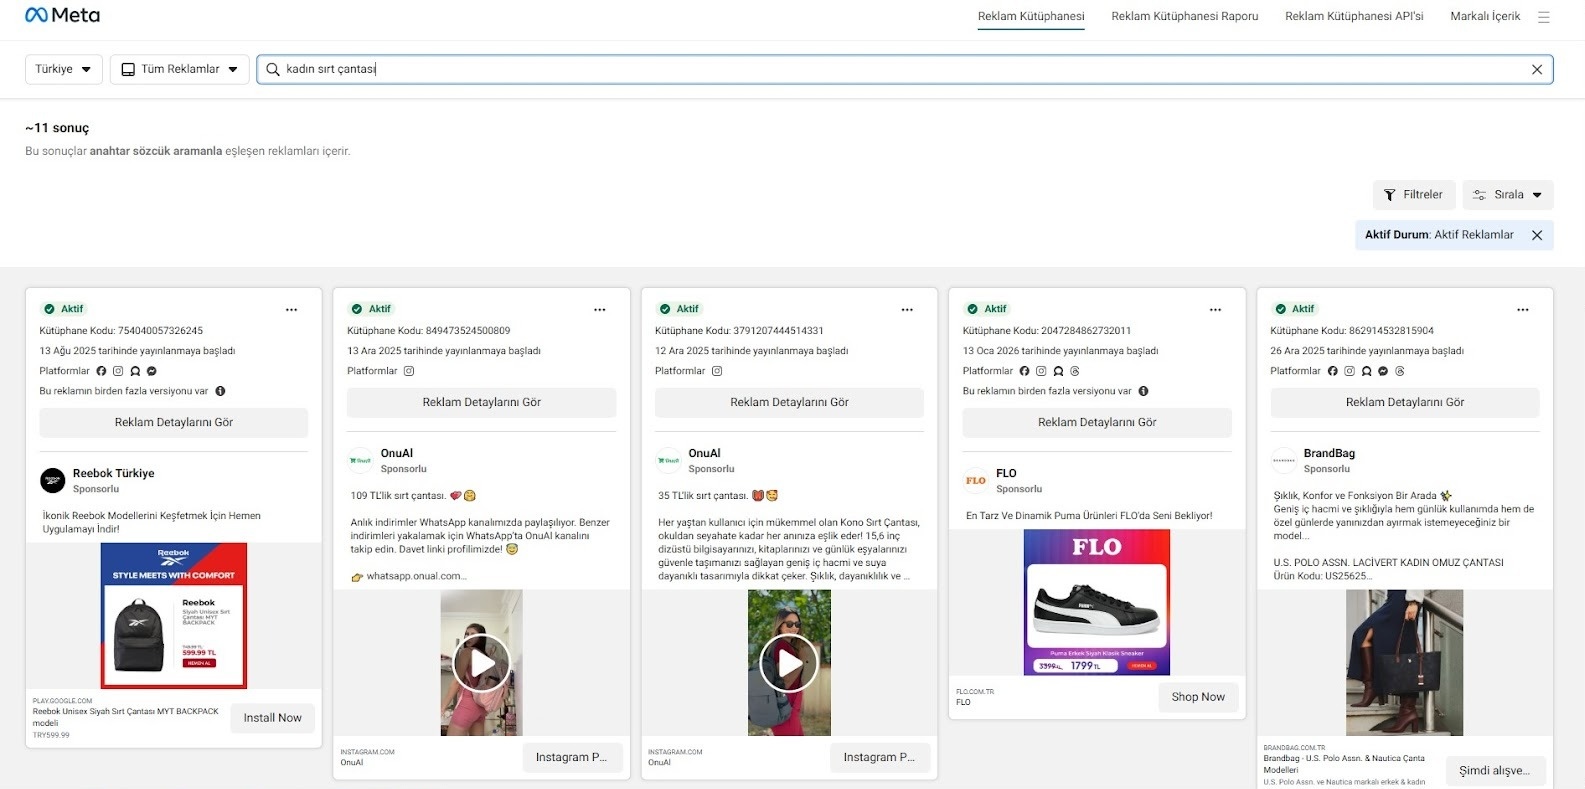Open three-dot menu on FLO ad card

coord(1215,310)
